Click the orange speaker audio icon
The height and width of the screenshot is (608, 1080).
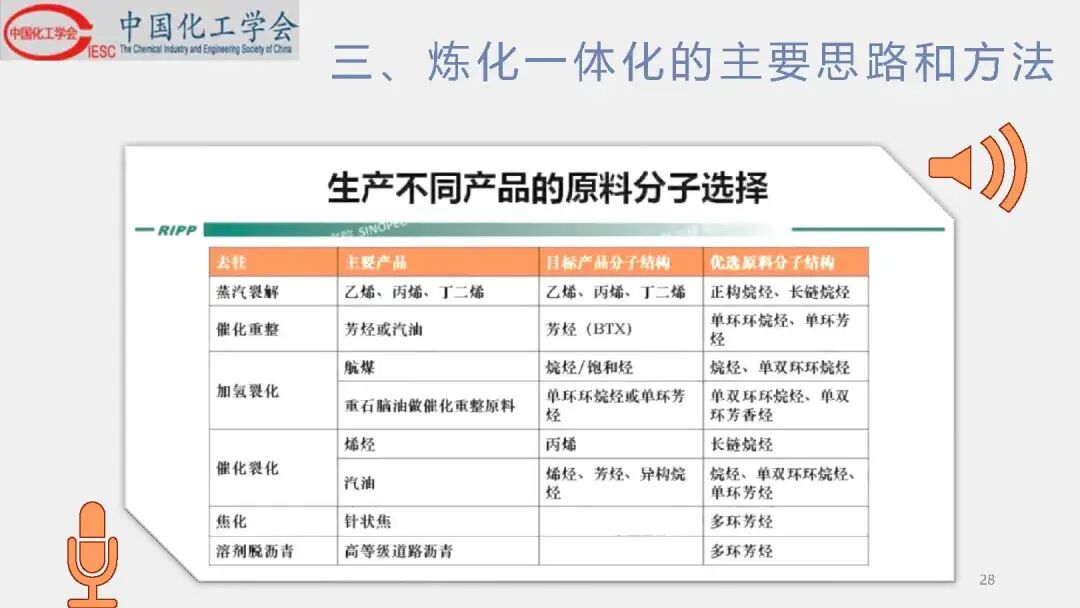(x=977, y=167)
